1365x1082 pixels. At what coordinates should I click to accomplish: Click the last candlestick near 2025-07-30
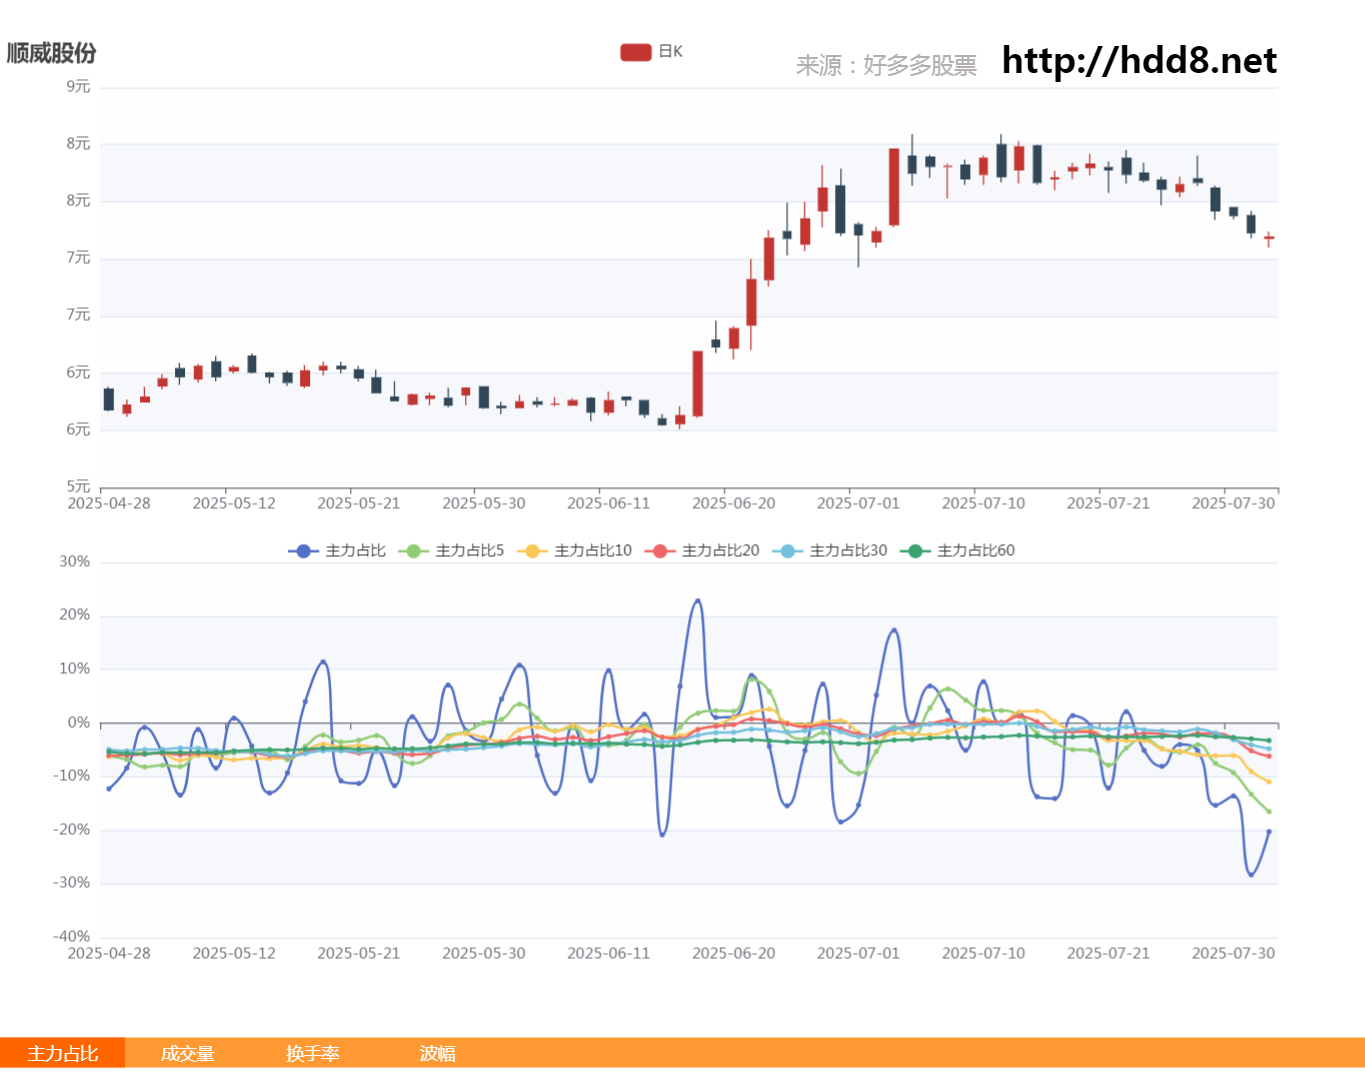[1269, 238]
